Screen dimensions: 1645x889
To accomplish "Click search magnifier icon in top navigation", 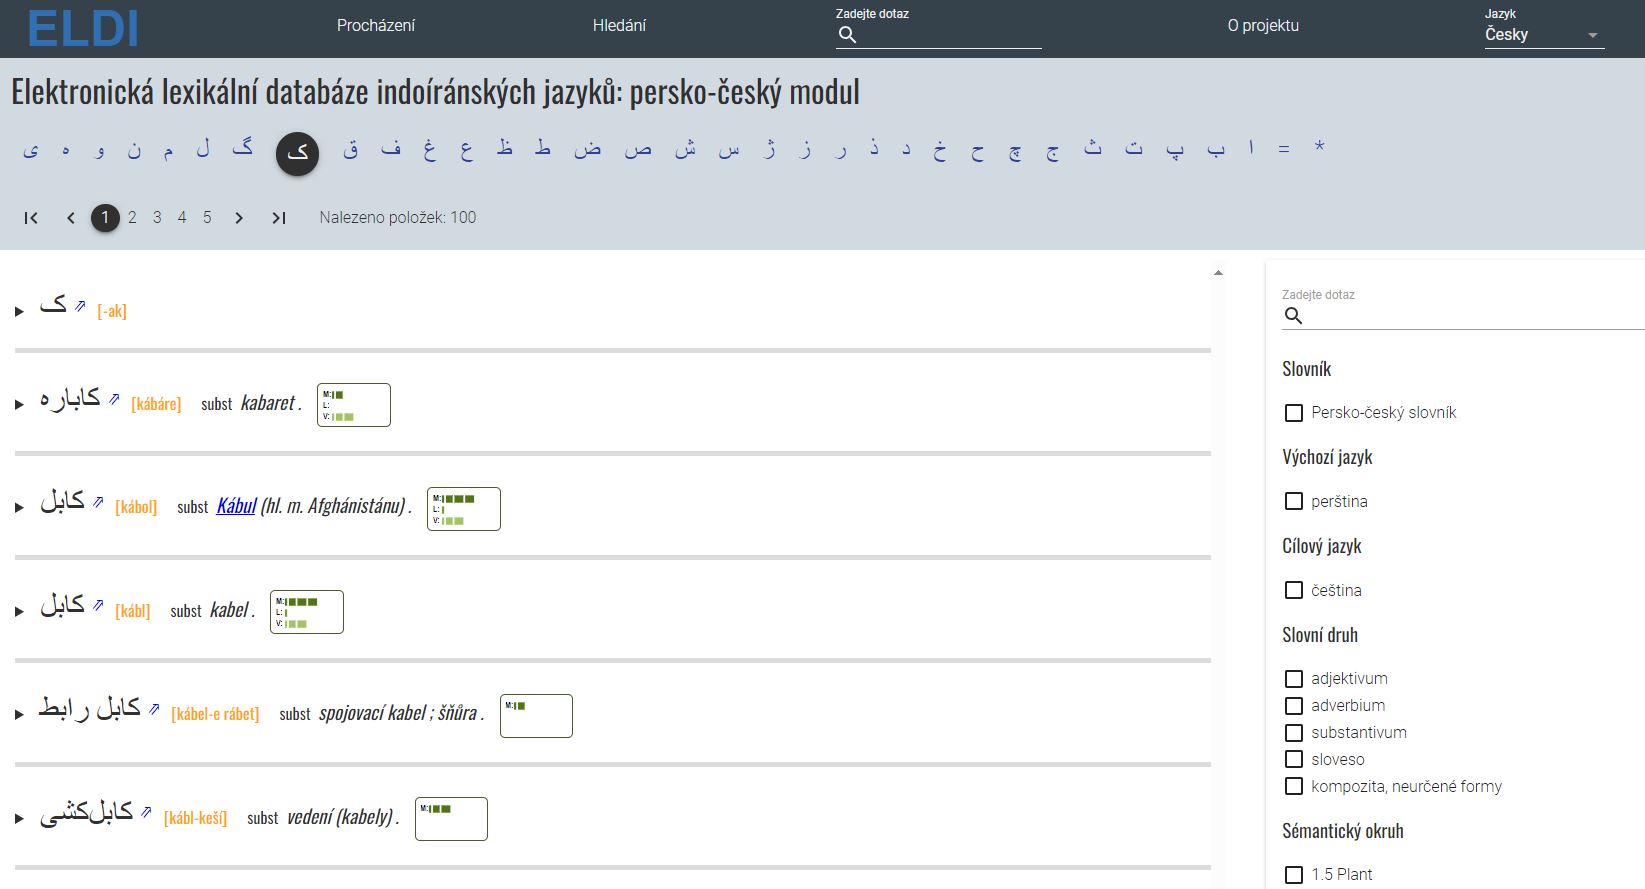I will (x=847, y=35).
